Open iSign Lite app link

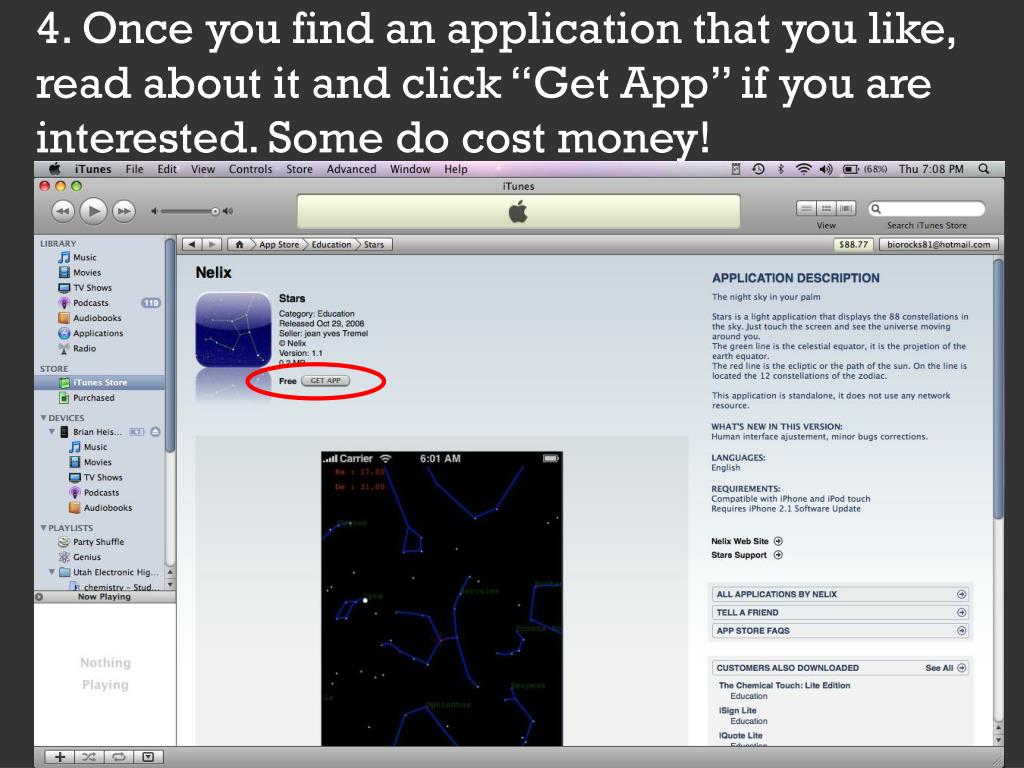tap(737, 711)
